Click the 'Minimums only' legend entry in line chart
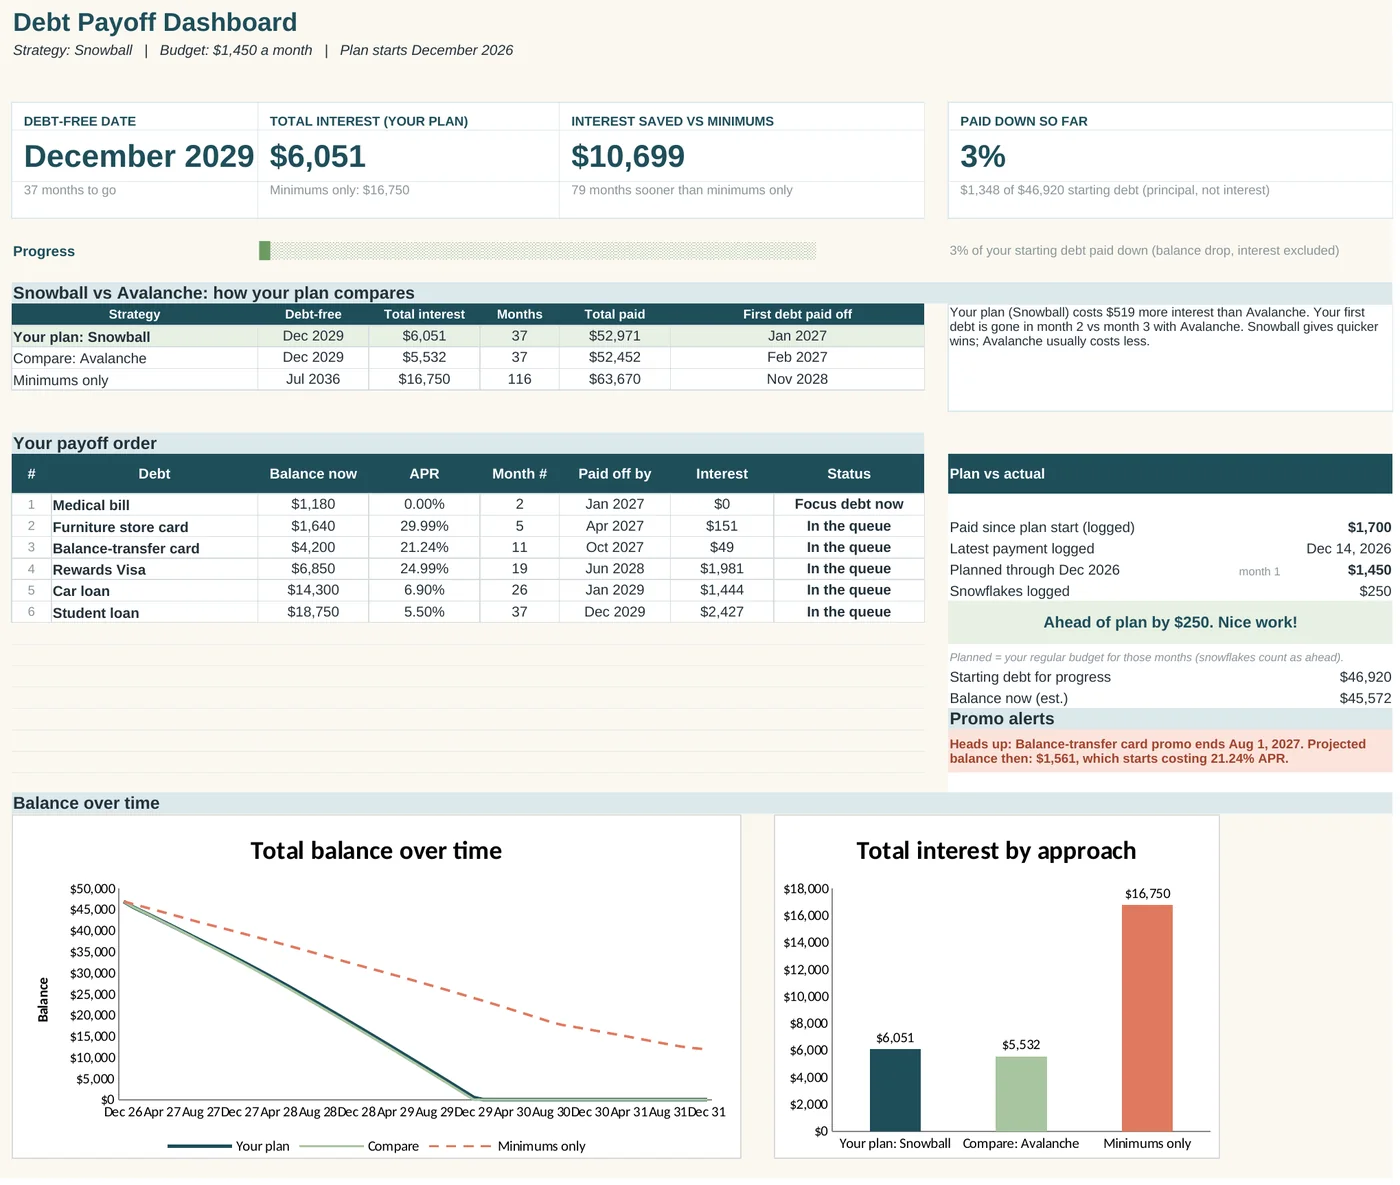 [x=507, y=1146]
